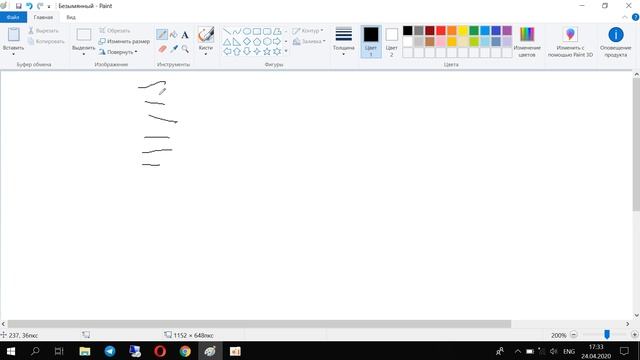
Task: Choose the Curve shape
Action: pos(237,31)
